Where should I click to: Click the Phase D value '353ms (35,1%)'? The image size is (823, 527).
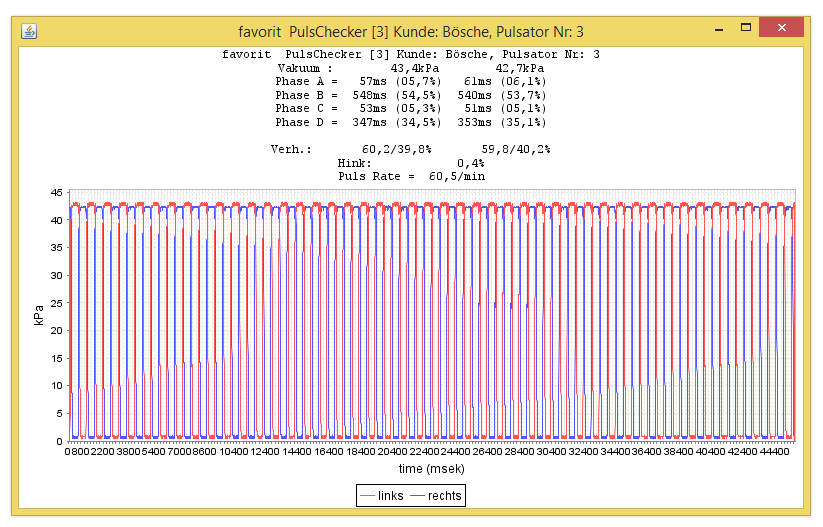point(502,122)
